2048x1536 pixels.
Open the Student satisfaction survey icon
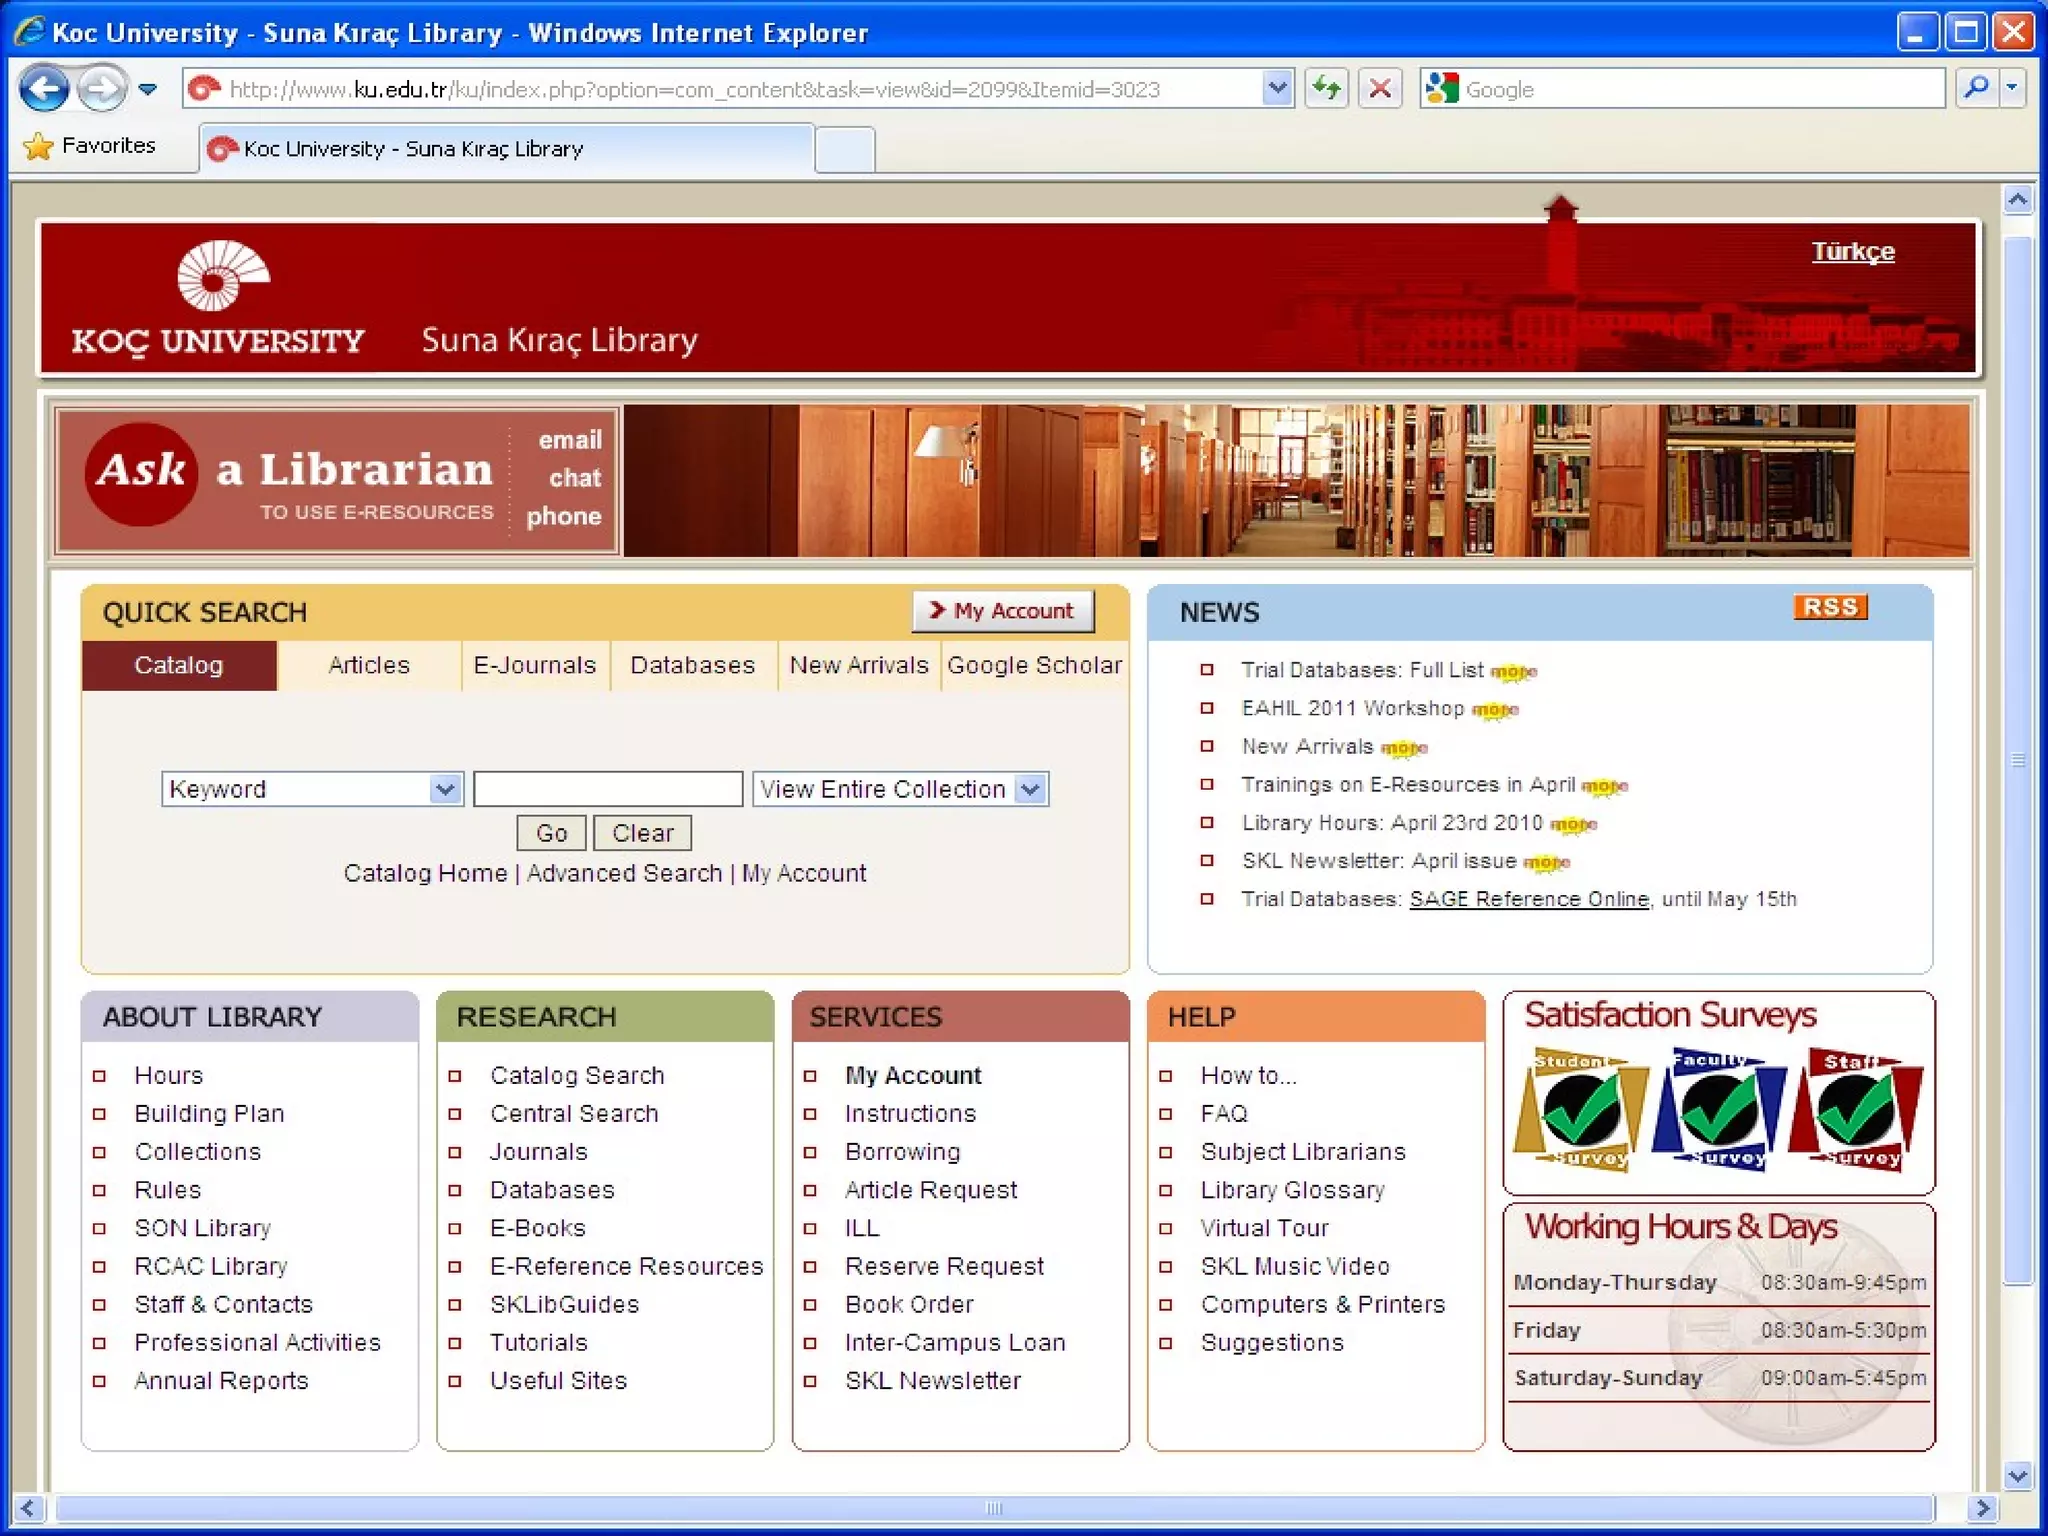click(x=1581, y=1109)
